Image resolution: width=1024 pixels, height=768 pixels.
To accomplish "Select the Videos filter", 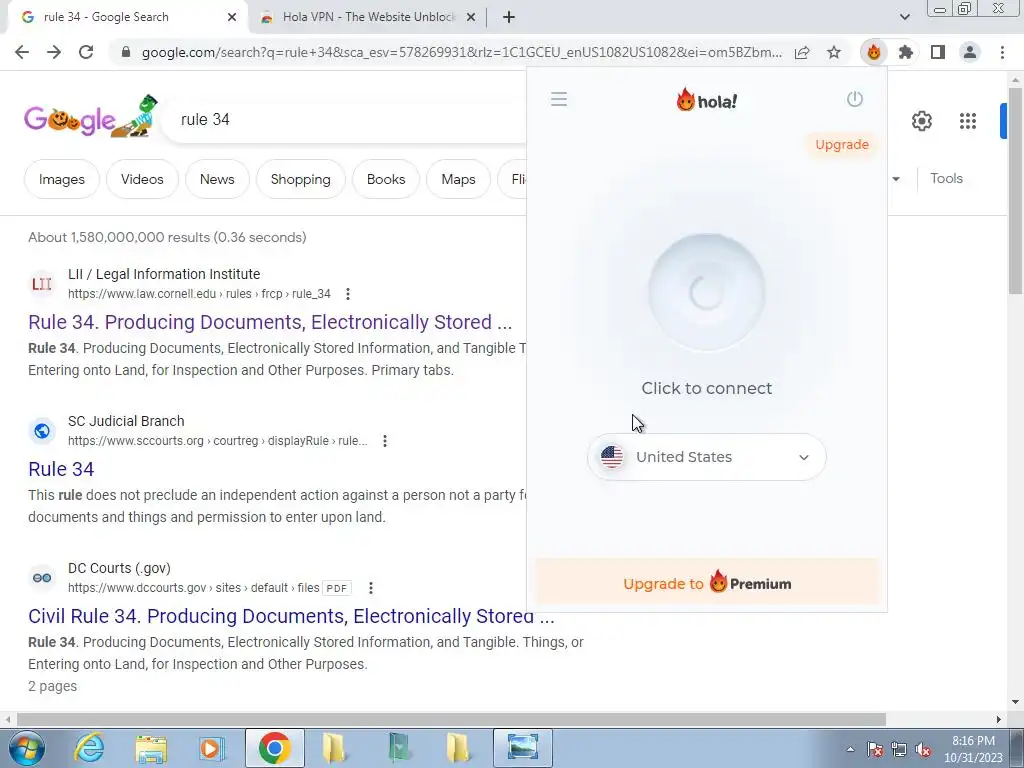I will [142, 179].
